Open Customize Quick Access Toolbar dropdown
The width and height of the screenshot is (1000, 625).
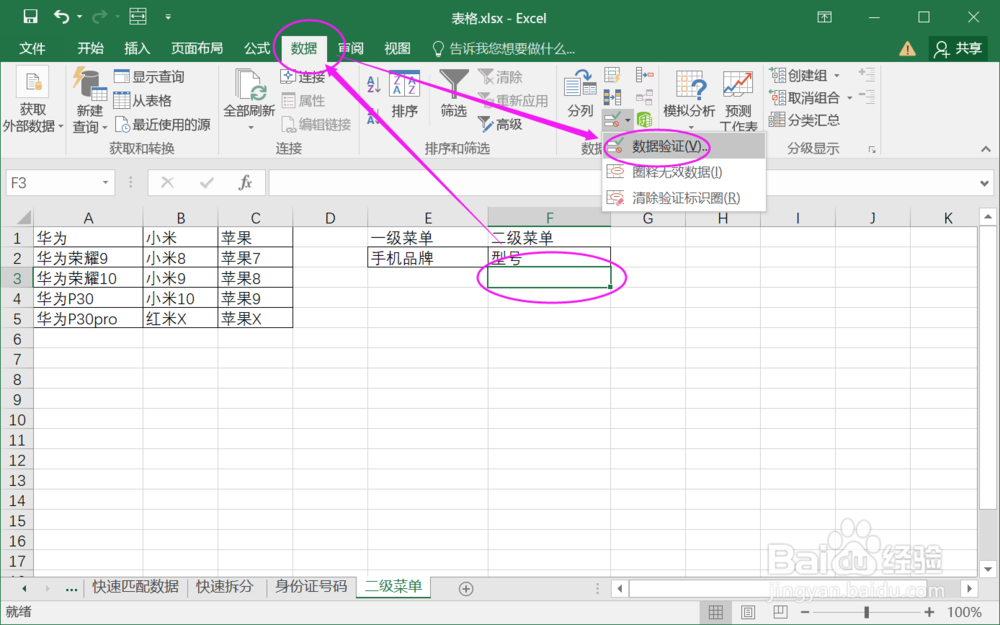pyautogui.click(x=168, y=17)
